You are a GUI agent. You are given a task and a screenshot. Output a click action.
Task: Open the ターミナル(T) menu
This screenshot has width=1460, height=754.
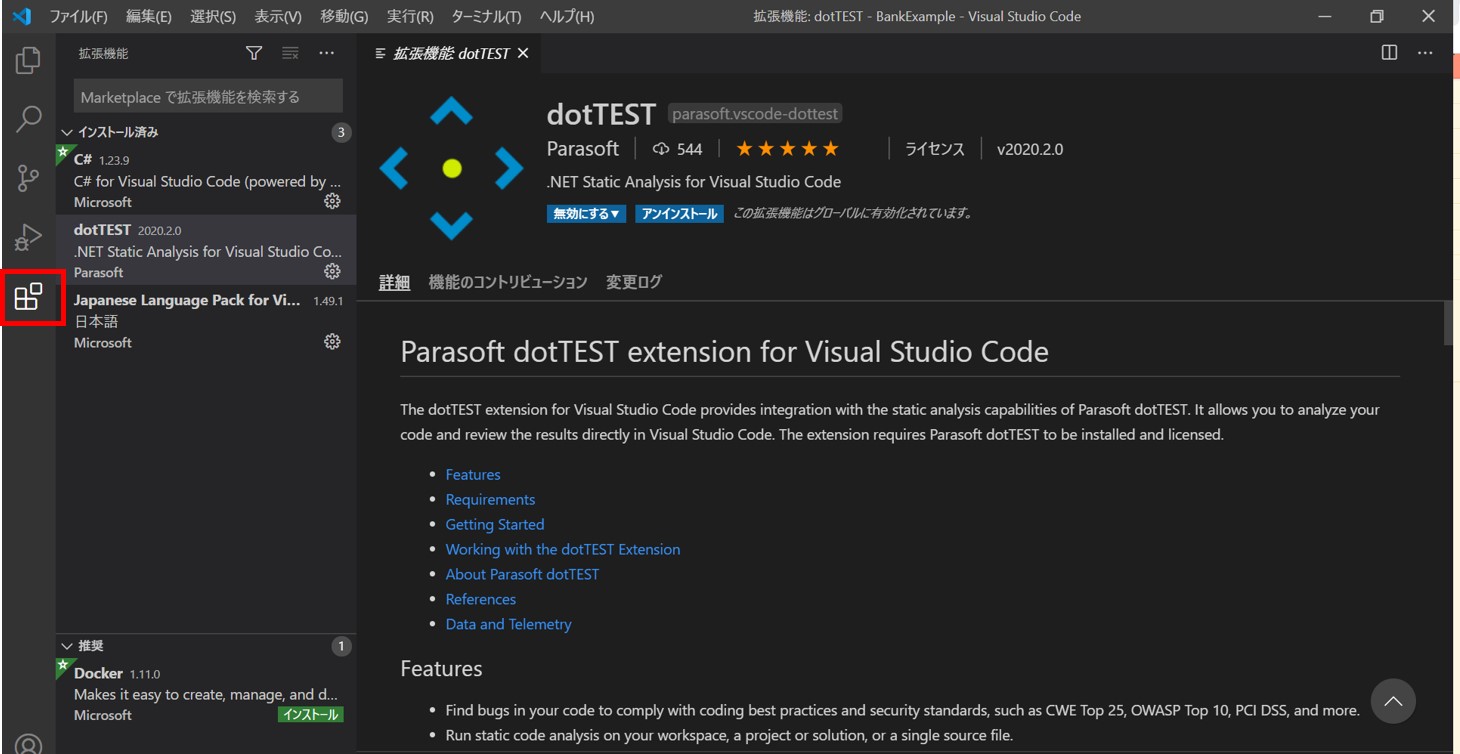point(486,16)
